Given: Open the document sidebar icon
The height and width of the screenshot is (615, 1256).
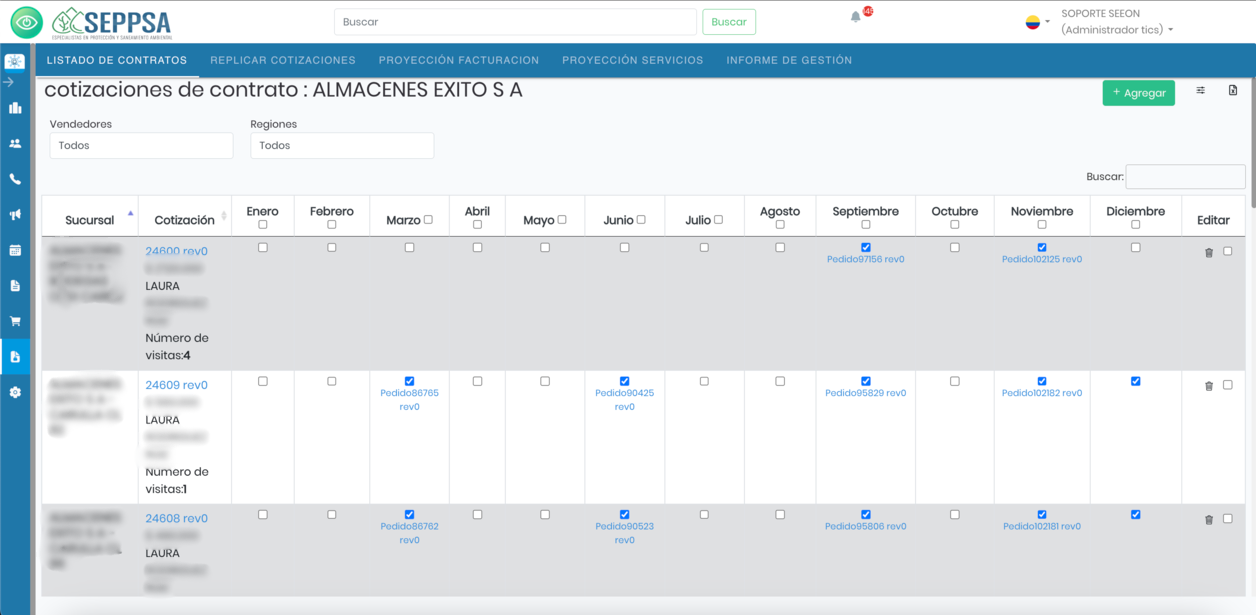Looking at the screenshot, I should 15,286.
